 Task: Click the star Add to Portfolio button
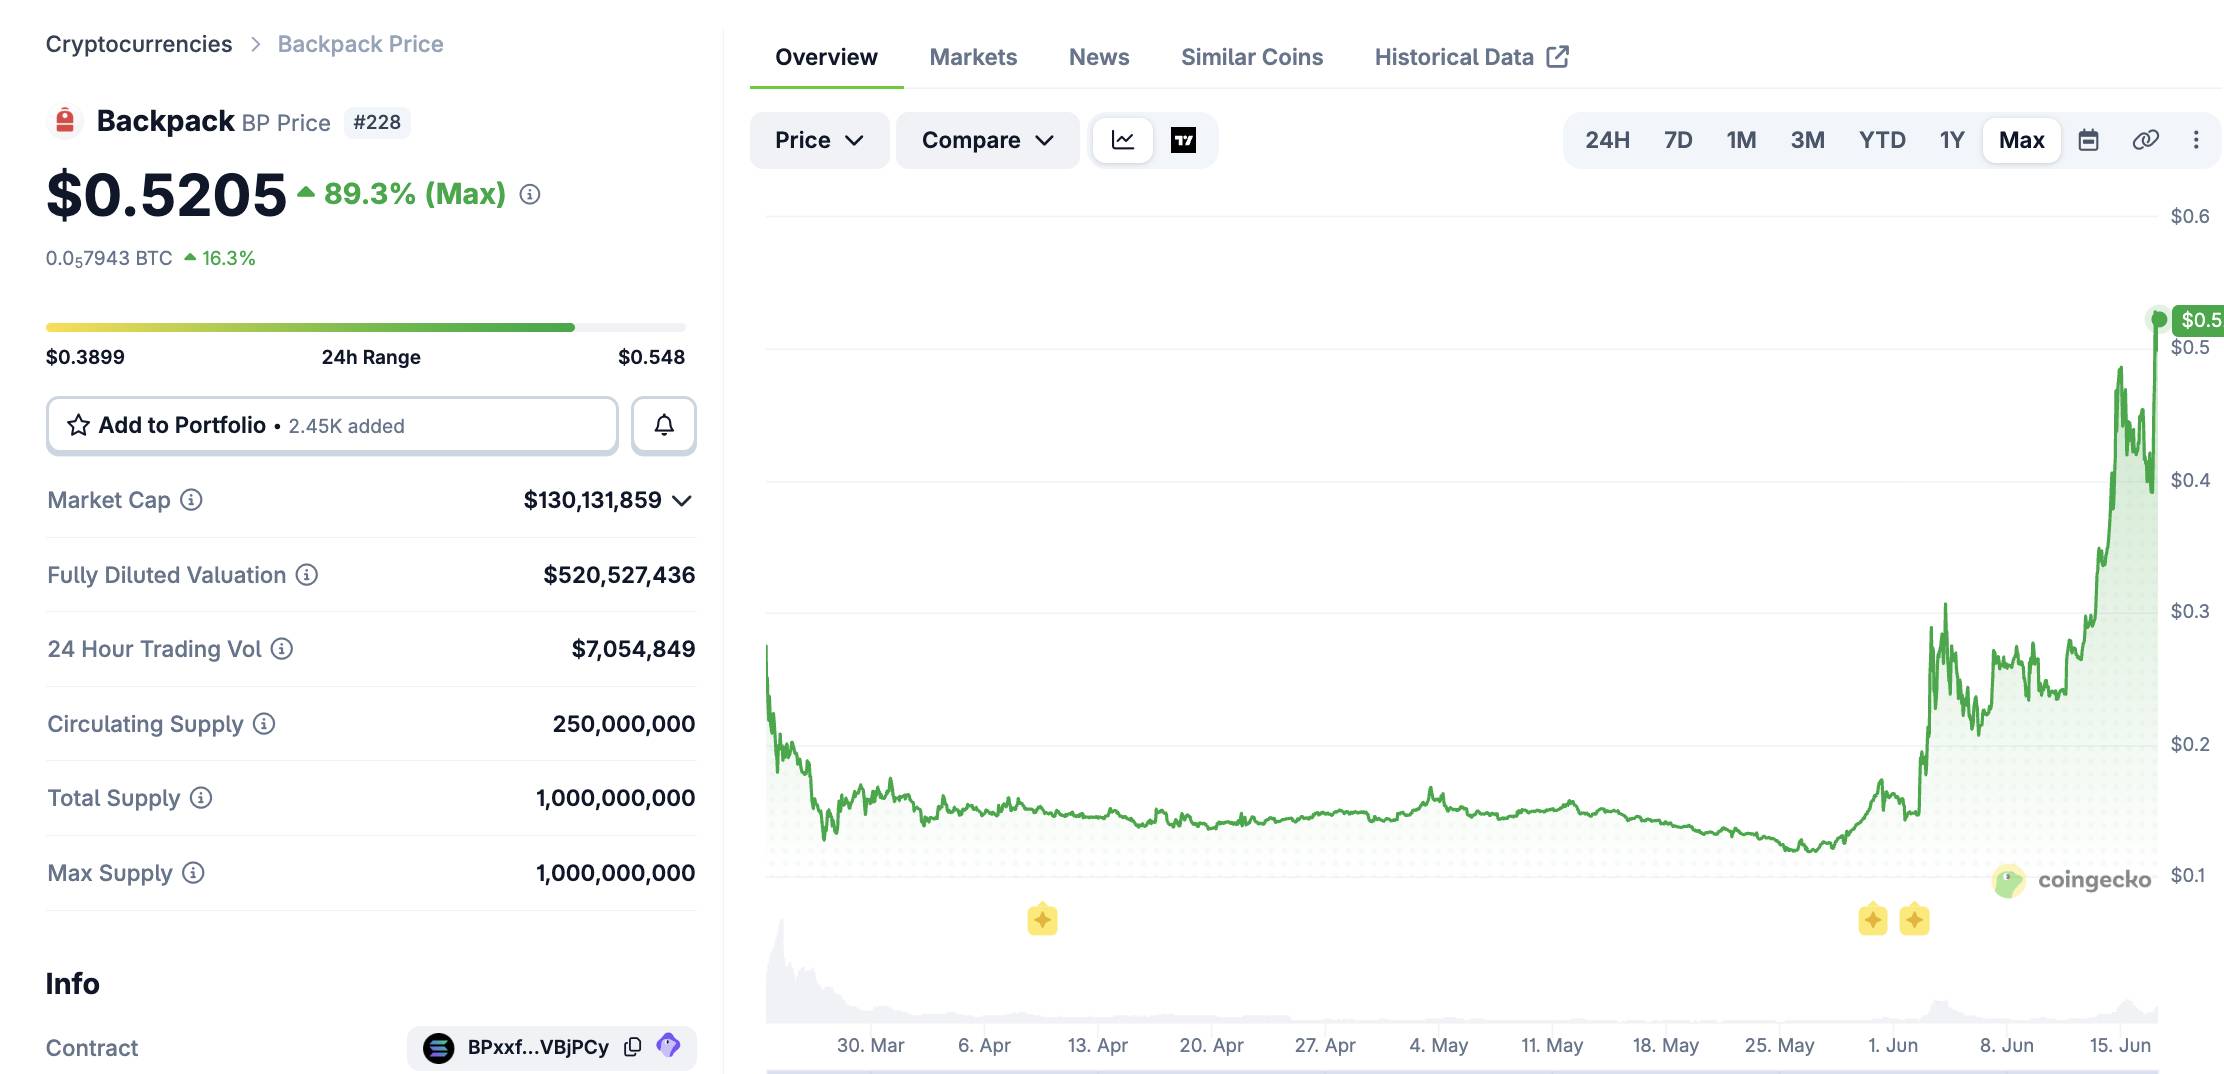pyautogui.click(x=332, y=425)
